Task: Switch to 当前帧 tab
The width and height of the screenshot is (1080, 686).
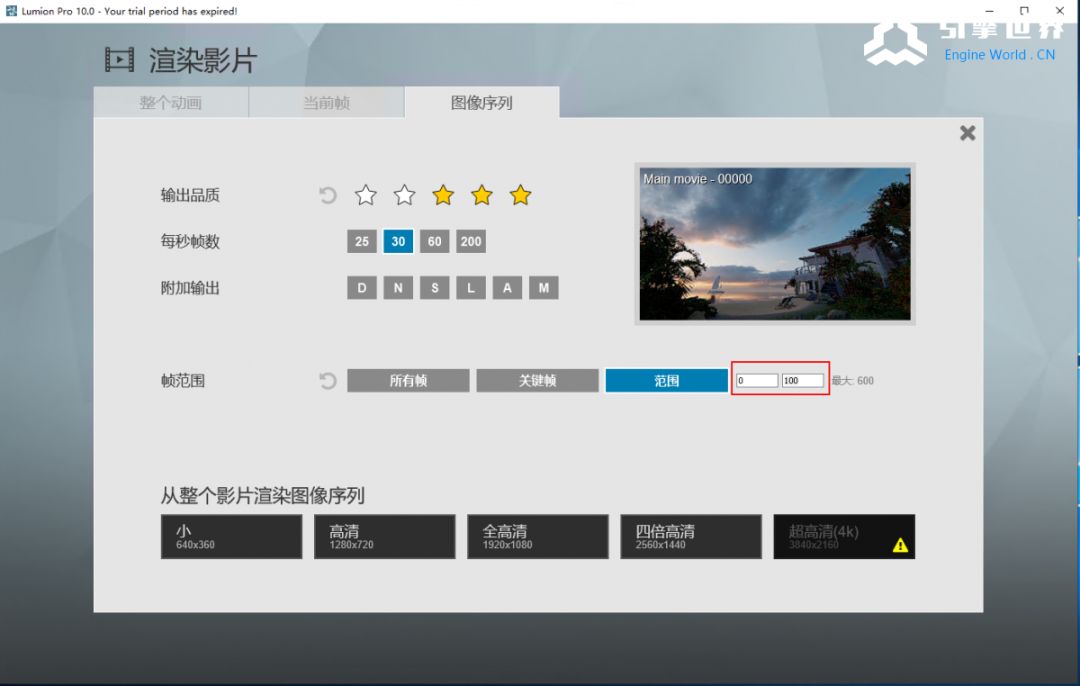Action: coord(326,103)
